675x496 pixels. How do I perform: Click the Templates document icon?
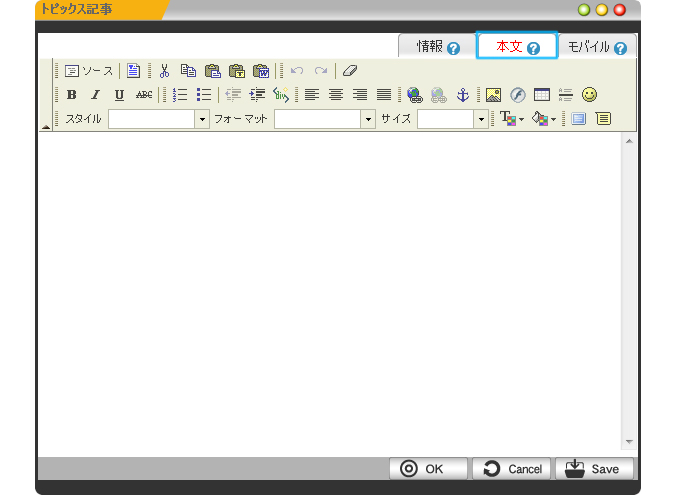(133, 71)
